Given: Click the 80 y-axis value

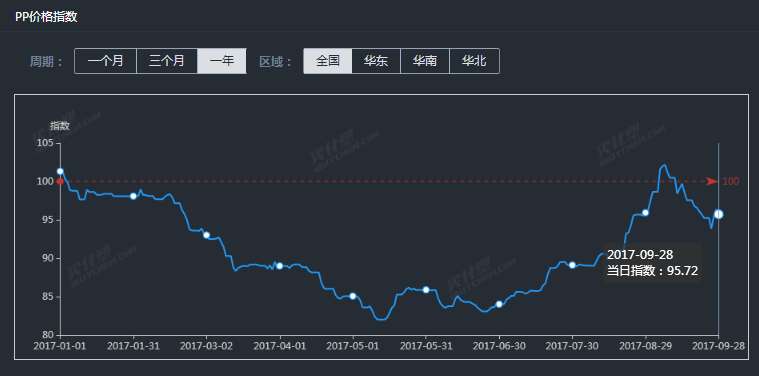Looking at the screenshot, I should (x=48, y=335).
